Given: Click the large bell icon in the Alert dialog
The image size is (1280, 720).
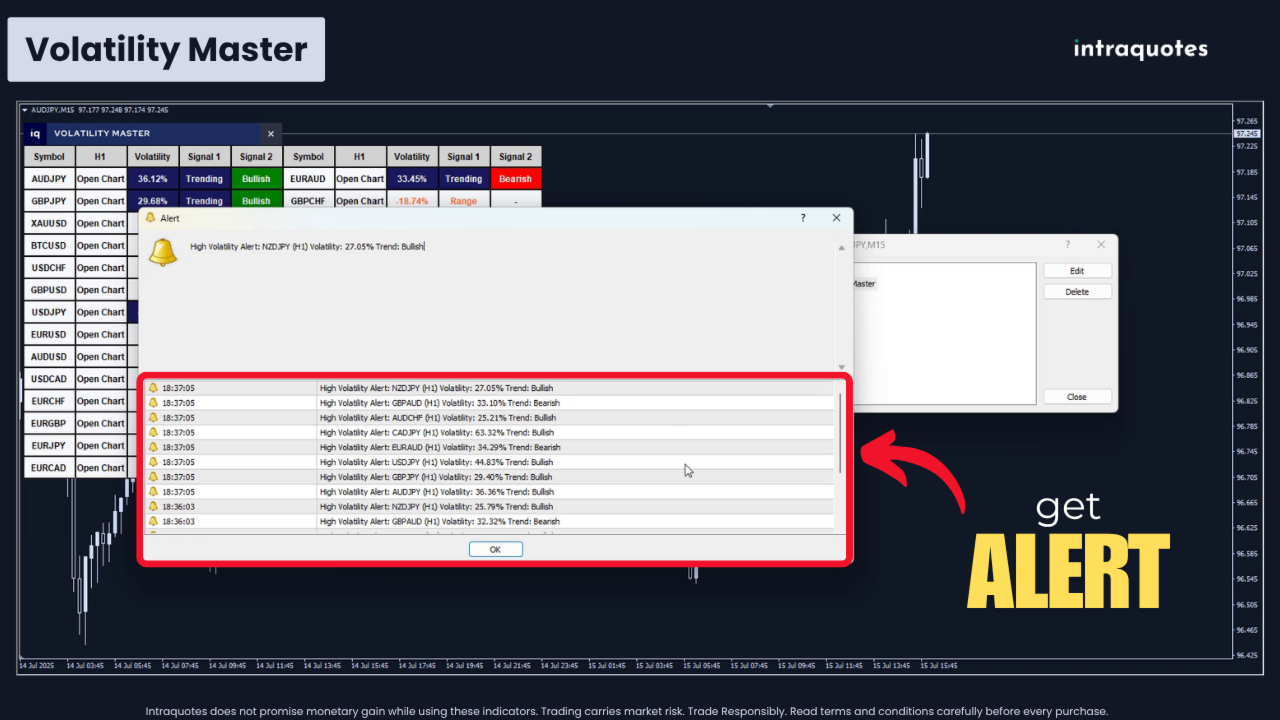Looking at the screenshot, I should tap(162, 252).
